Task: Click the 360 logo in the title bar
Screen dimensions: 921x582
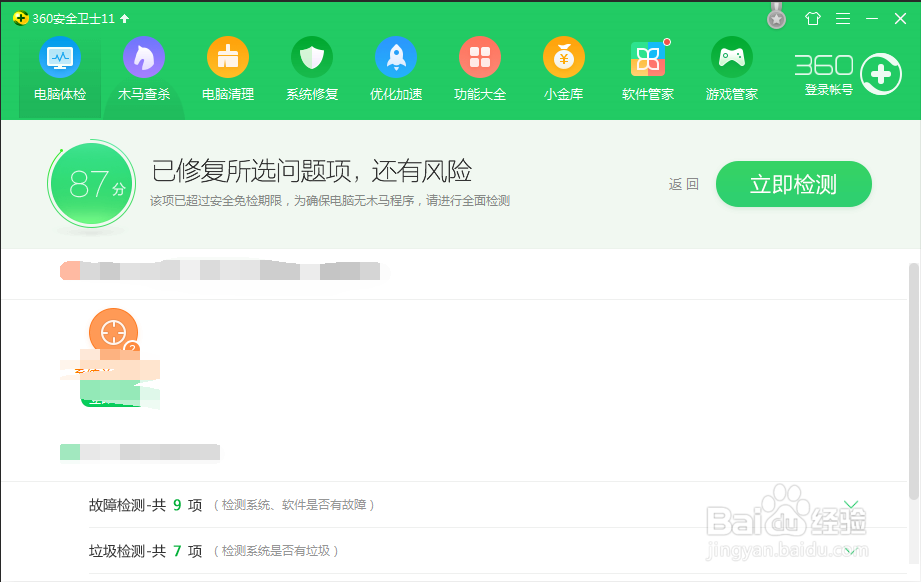Action: pyautogui.click(x=21, y=19)
